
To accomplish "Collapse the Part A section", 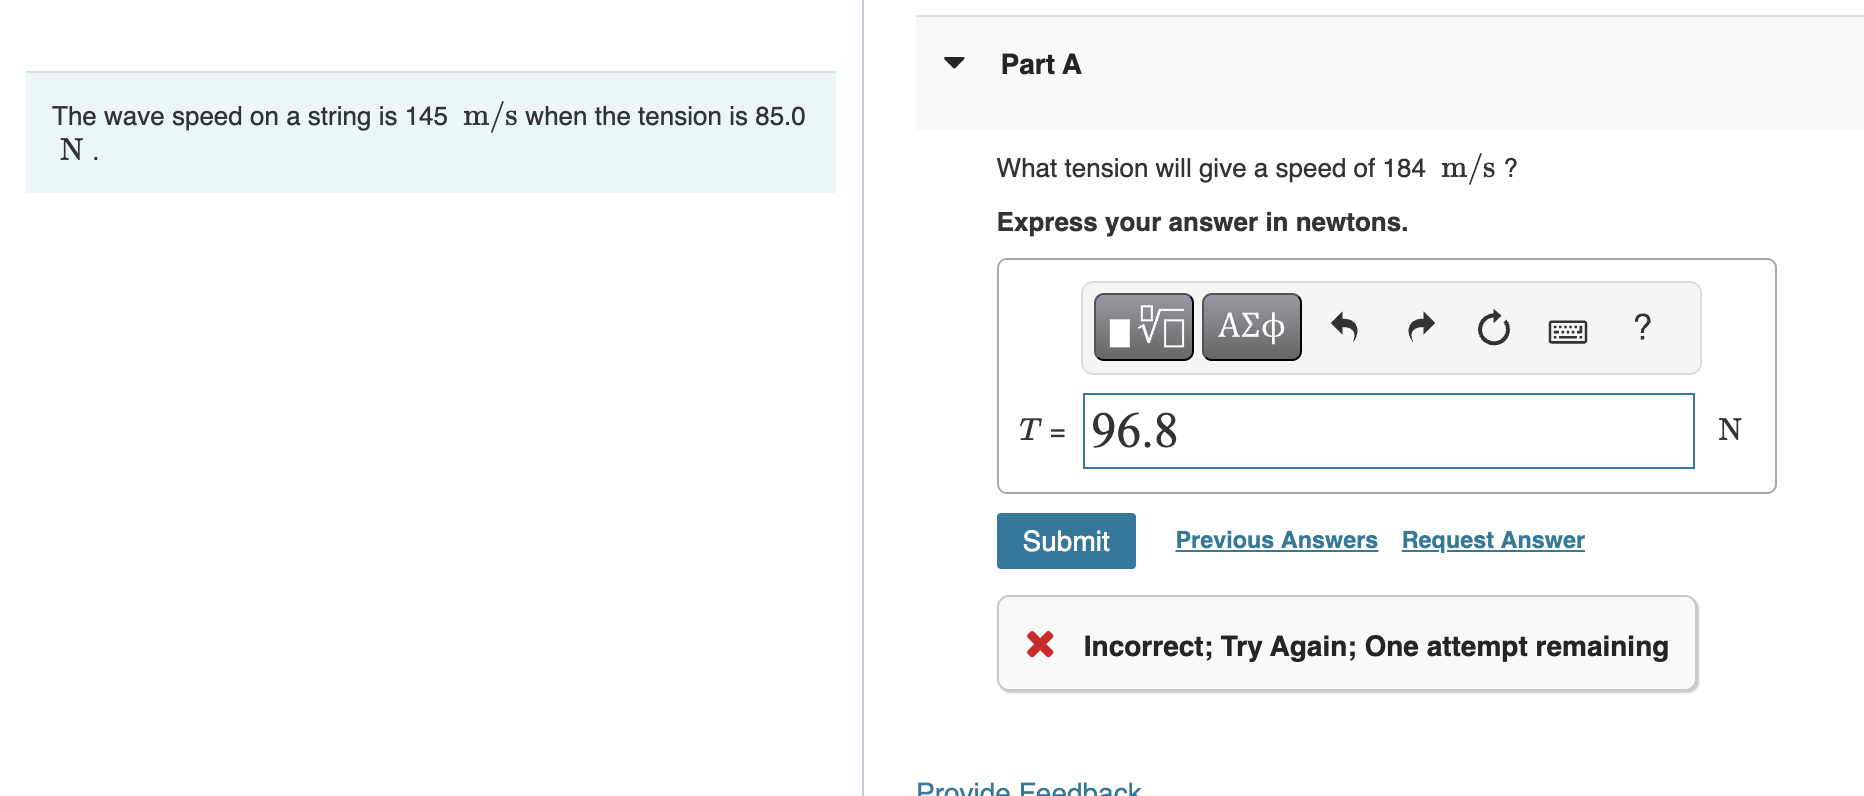I will 954,62.
